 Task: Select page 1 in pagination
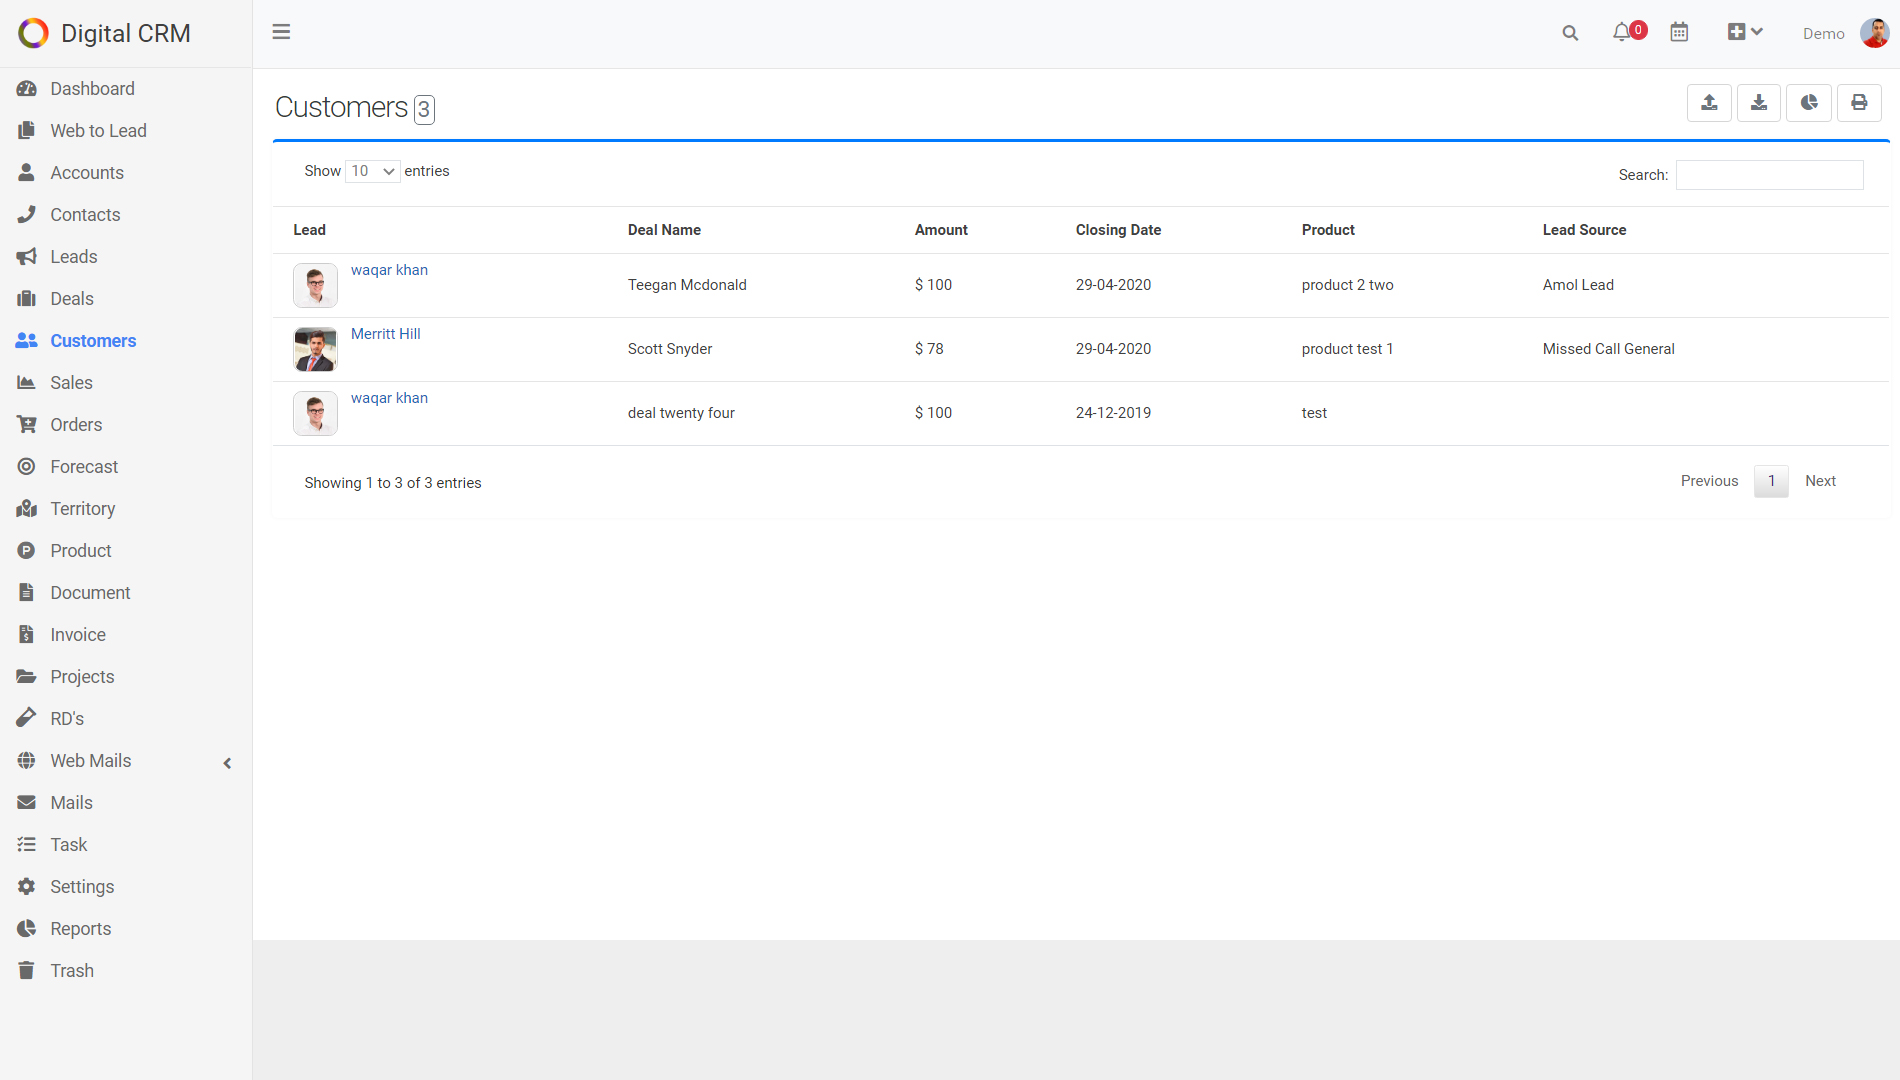pyautogui.click(x=1771, y=481)
